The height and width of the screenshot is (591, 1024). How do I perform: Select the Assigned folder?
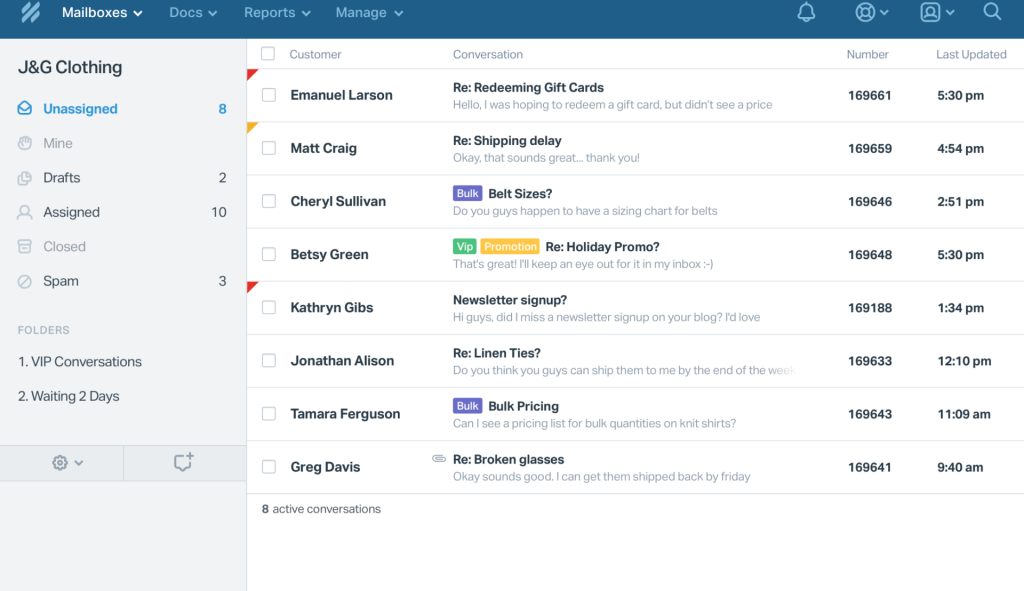pos(123,212)
